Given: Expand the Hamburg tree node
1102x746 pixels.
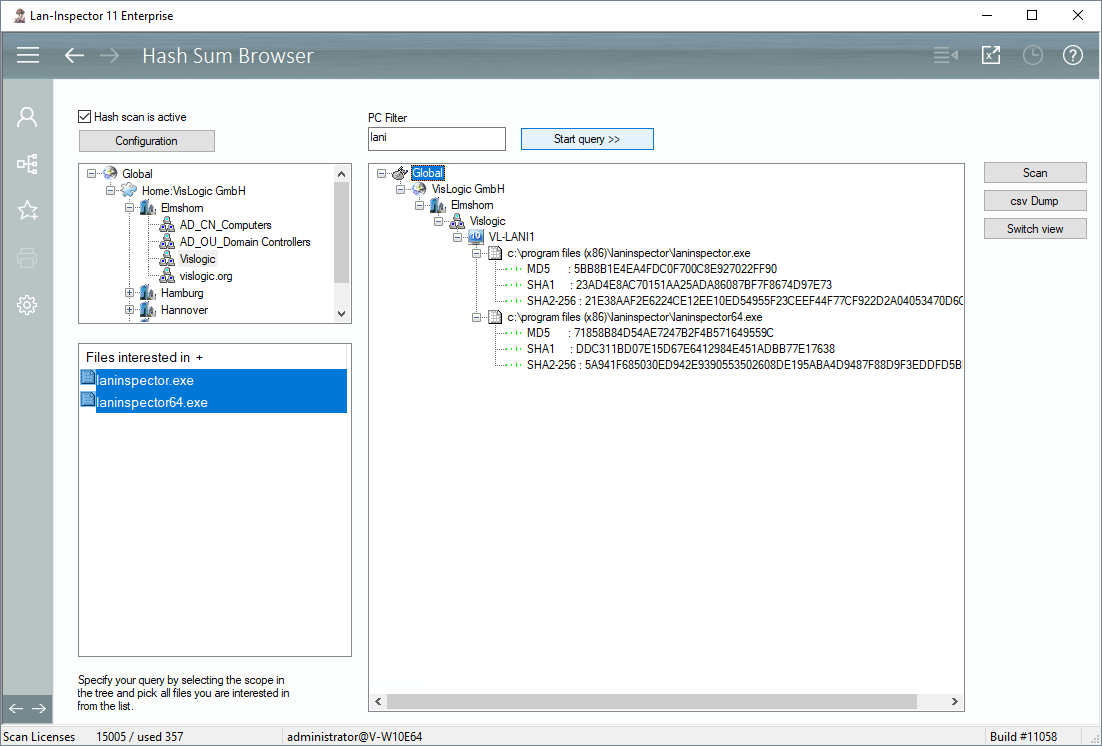Looking at the screenshot, I should coord(130,293).
